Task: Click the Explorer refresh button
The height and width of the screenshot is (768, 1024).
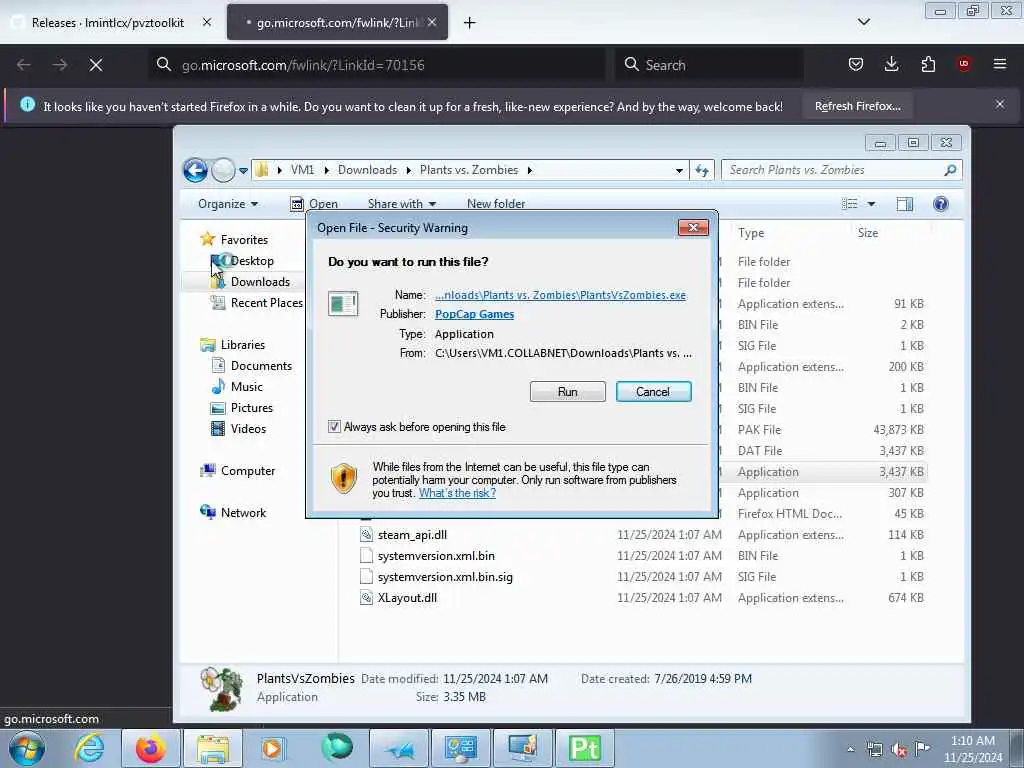Action: click(702, 170)
